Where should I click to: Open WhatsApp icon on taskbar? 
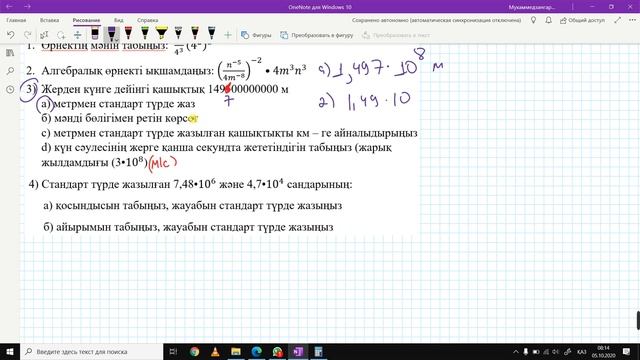[x=278, y=351]
